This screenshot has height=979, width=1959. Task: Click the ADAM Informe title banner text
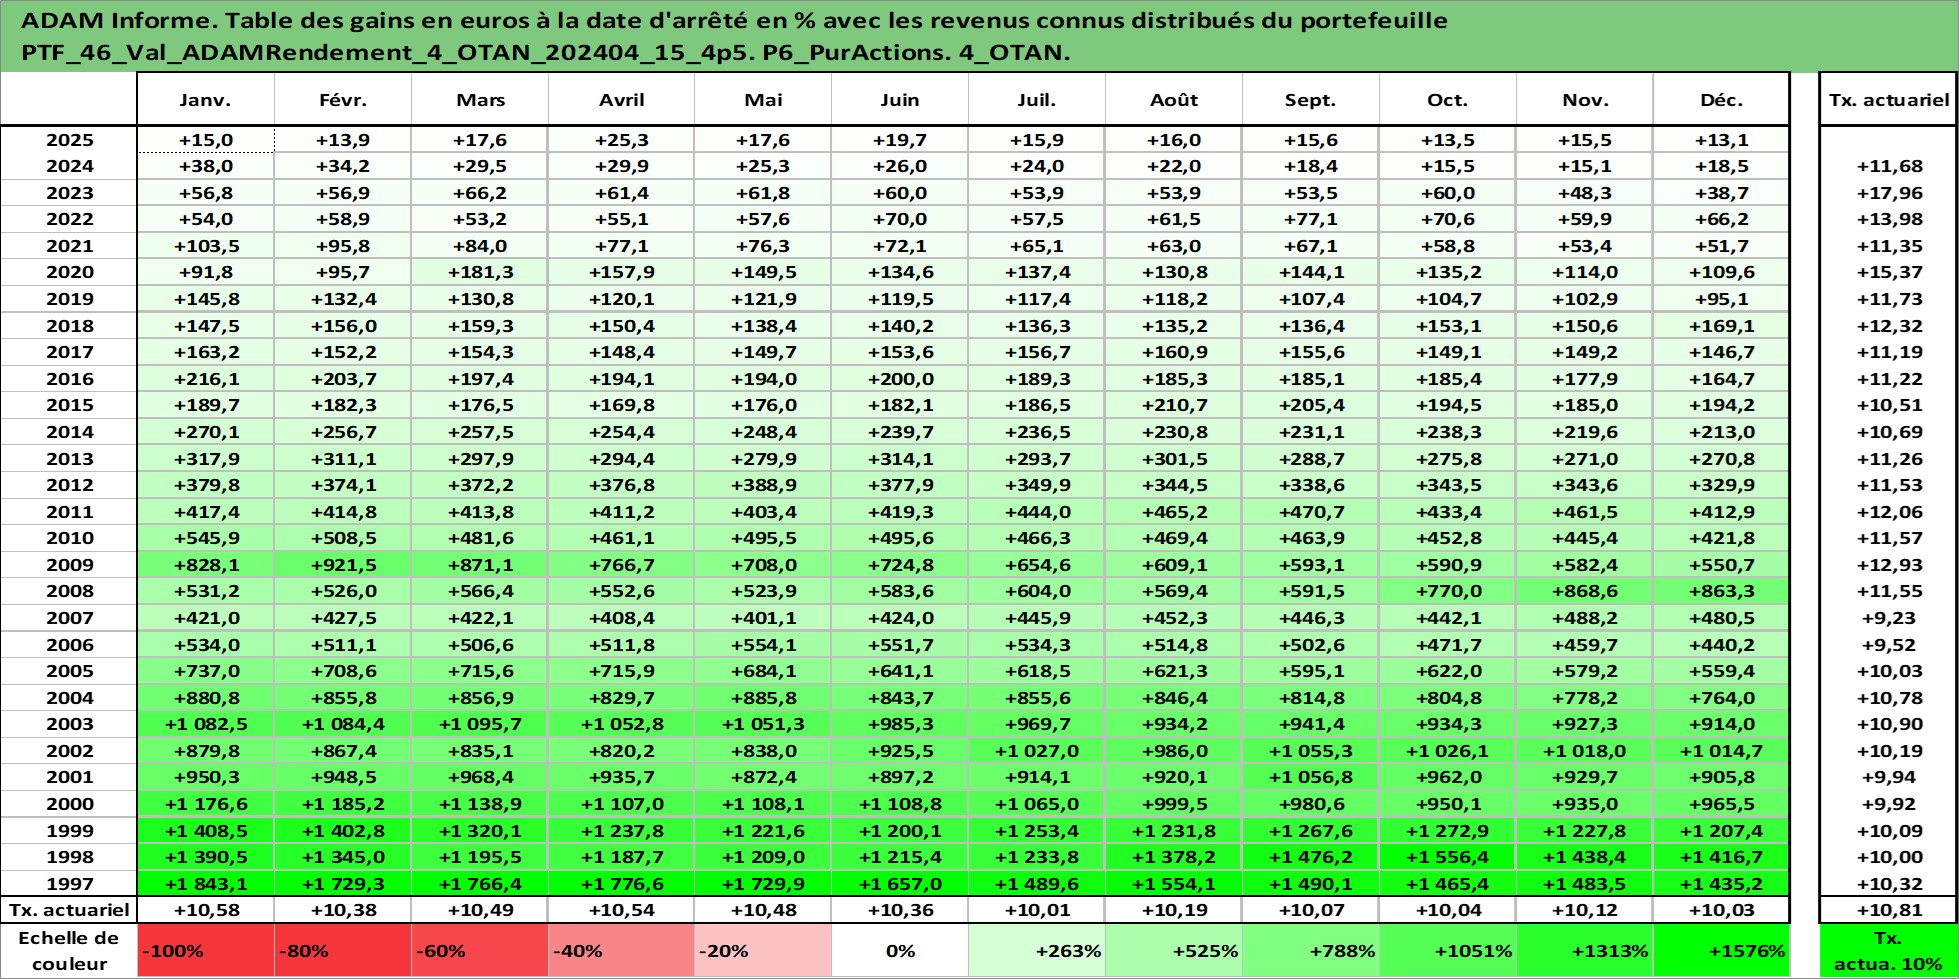[x=734, y=36]
